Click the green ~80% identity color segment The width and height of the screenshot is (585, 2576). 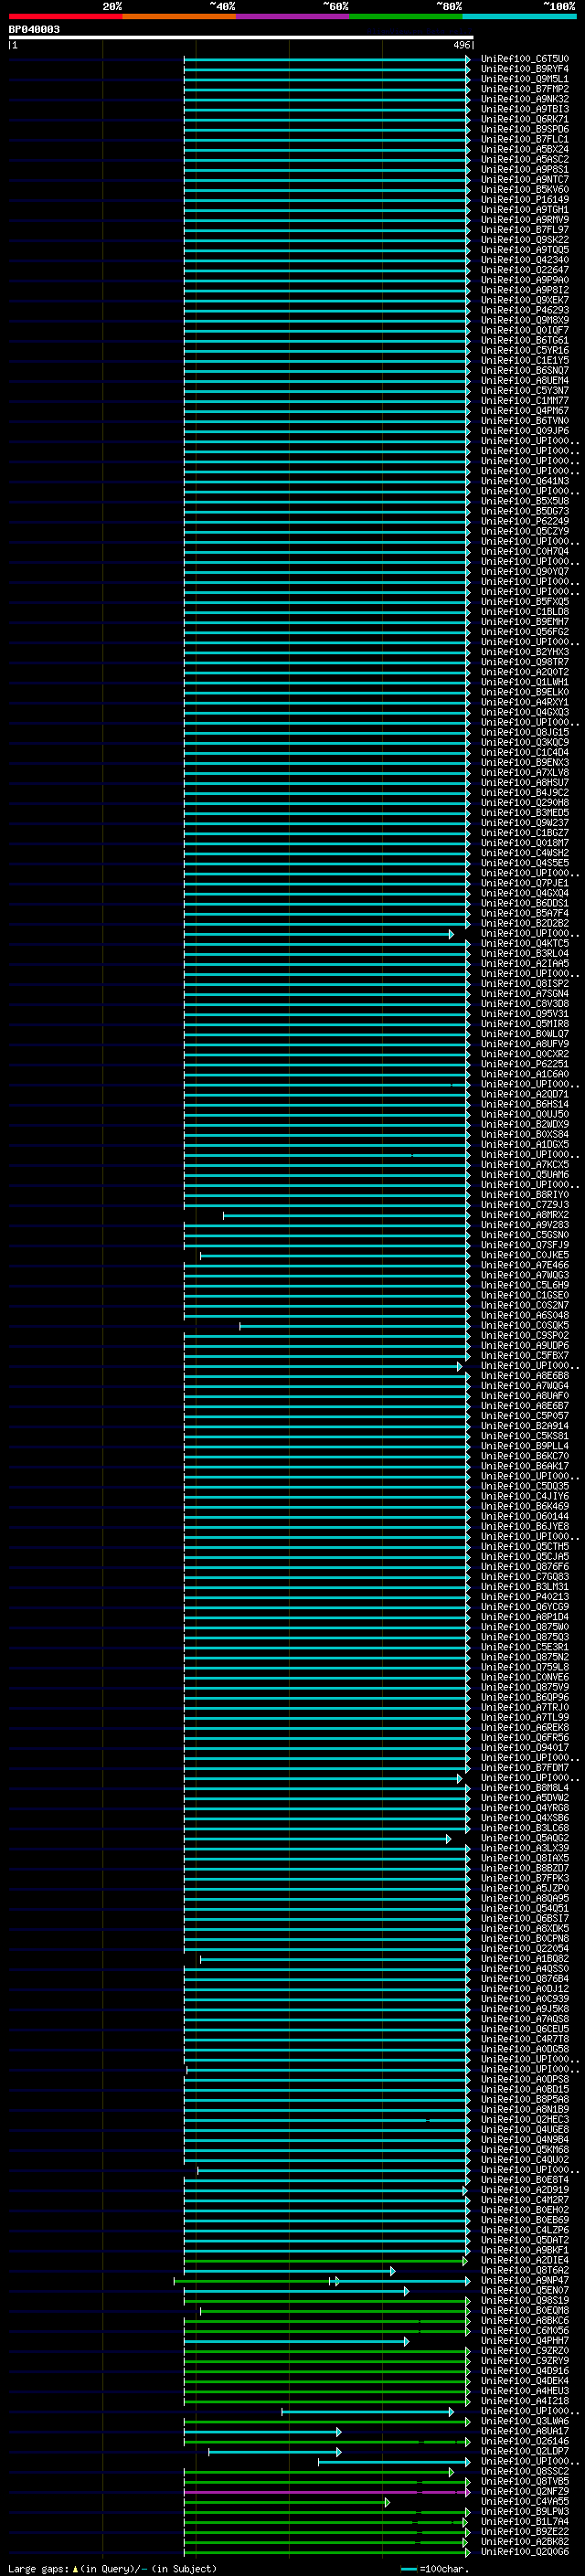coord(405,16)
